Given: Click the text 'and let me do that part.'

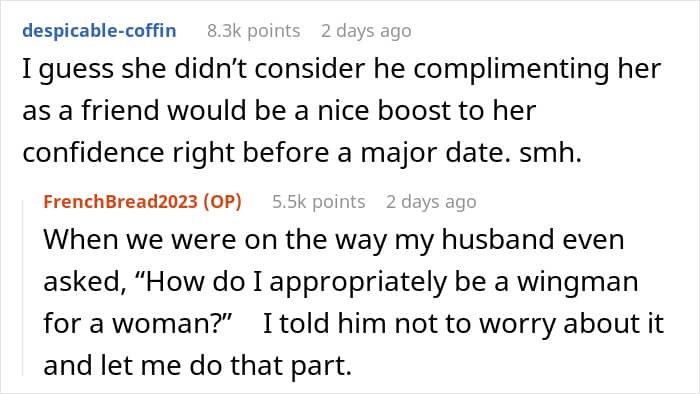Looking at the screenshot, I should (198, 366).
